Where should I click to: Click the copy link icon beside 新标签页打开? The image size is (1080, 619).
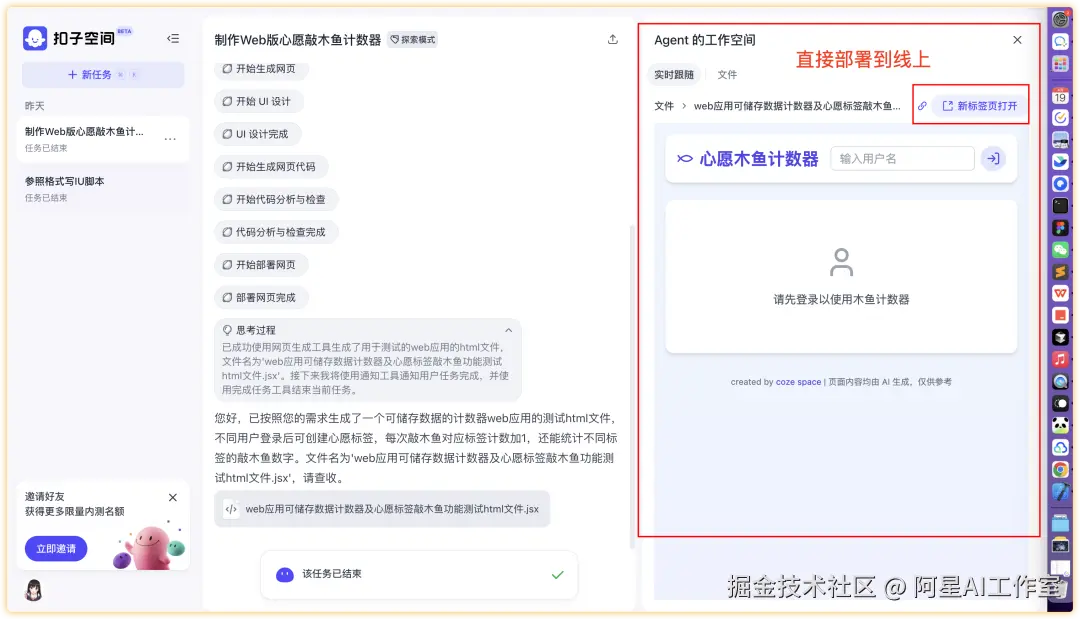point(921,104)
